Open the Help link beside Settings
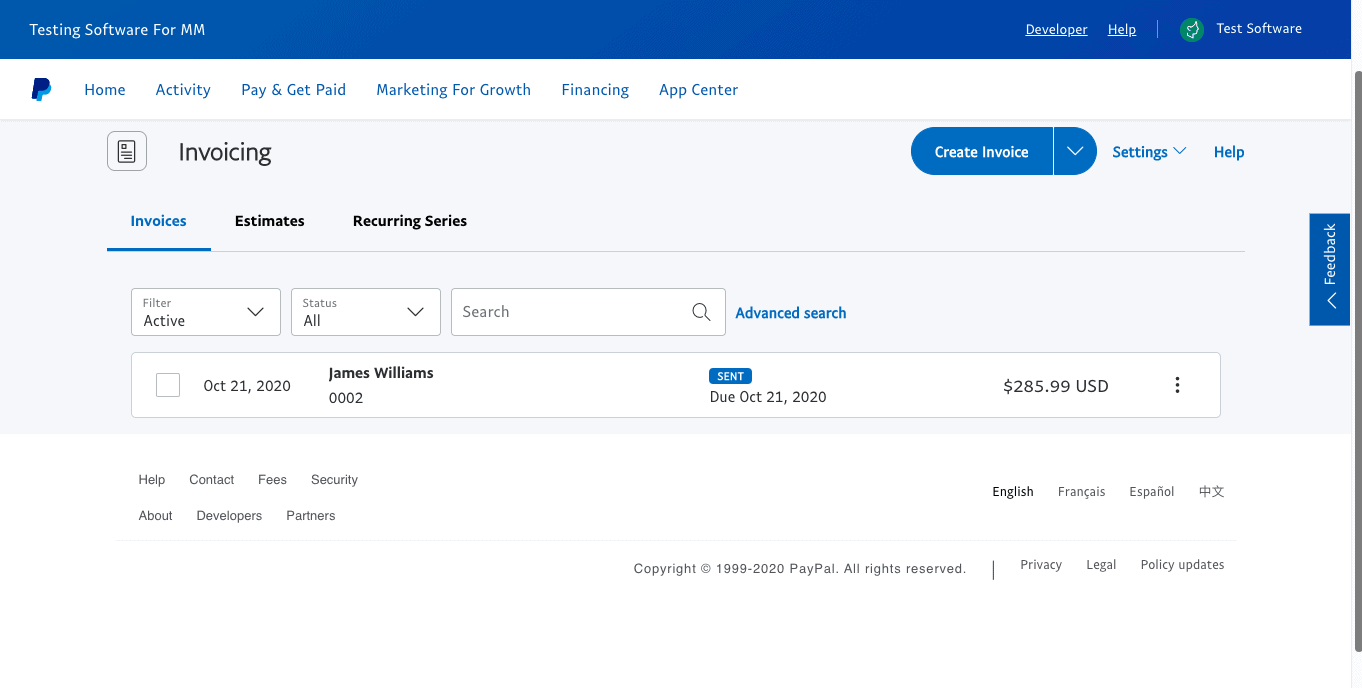Image resolution: width=1362 pixels, height=688 pixels. (x=1229, y=152)
